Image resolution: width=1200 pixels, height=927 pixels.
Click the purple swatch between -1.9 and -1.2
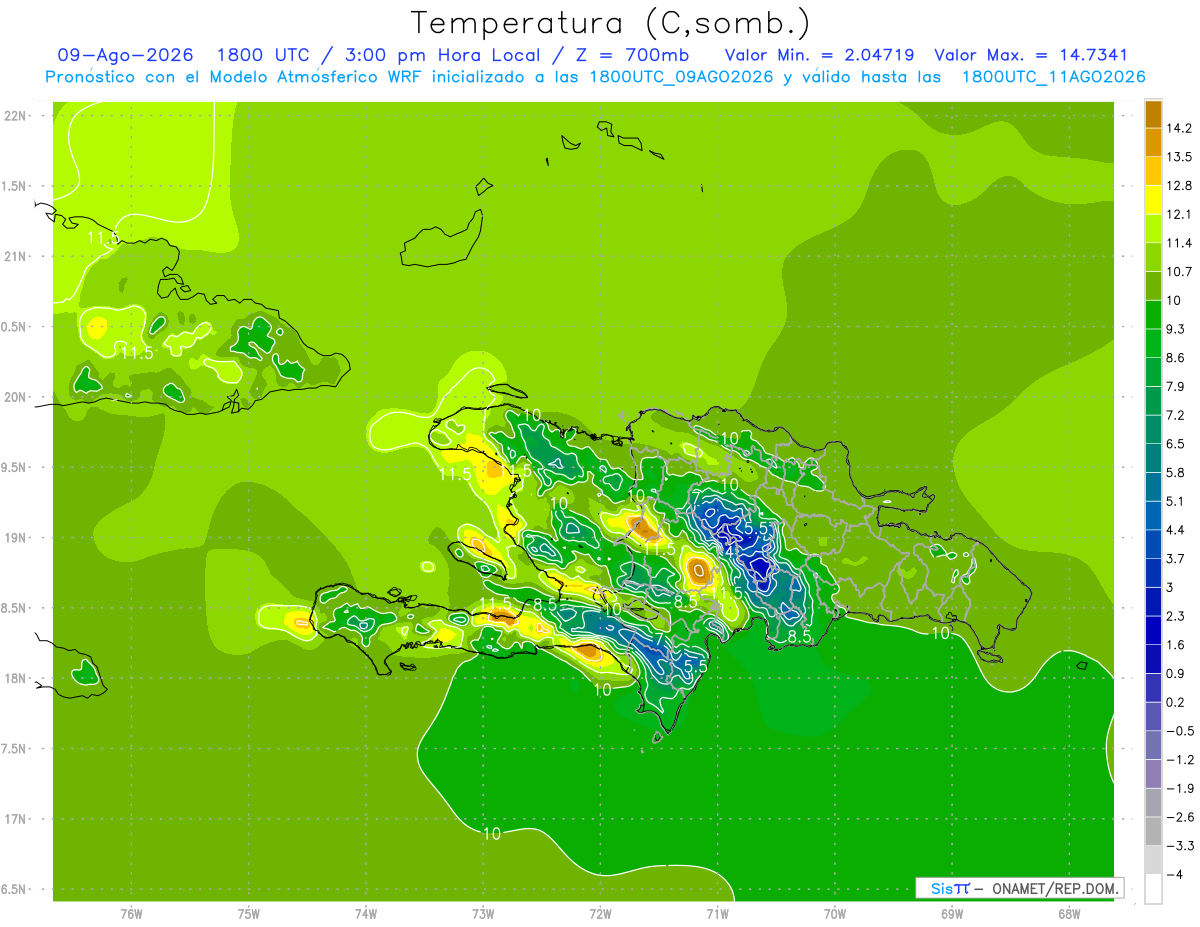1153,774
